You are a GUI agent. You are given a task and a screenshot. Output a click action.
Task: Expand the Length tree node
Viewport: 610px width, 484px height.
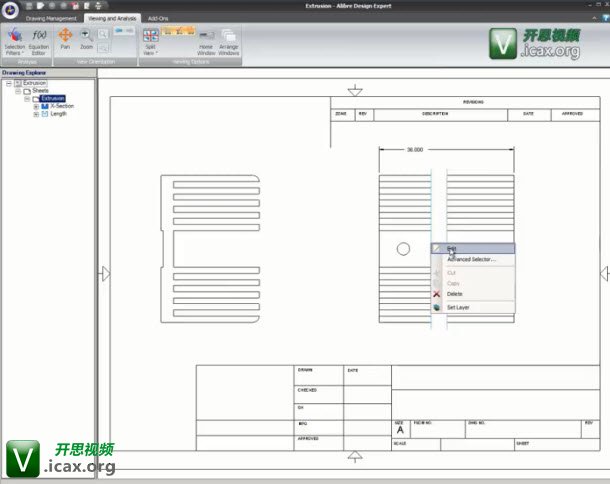pyautogui.click(x=36, y=114)
